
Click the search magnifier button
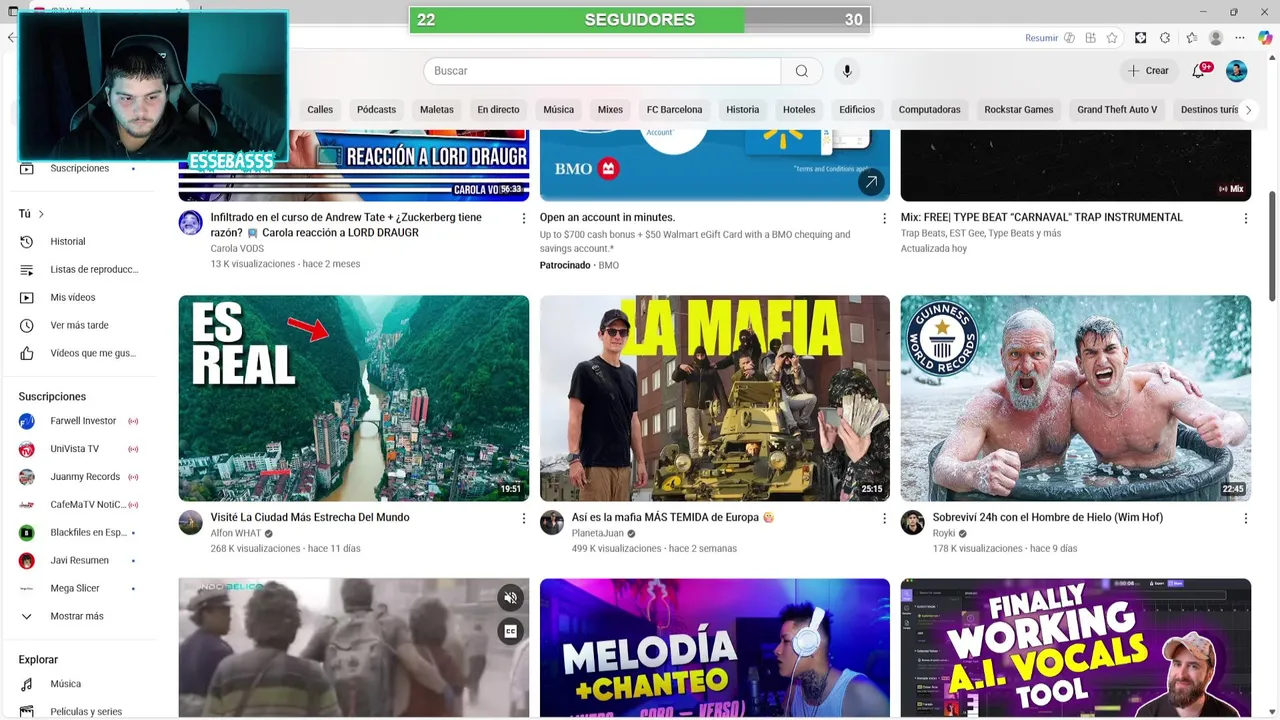coord(802,71)
